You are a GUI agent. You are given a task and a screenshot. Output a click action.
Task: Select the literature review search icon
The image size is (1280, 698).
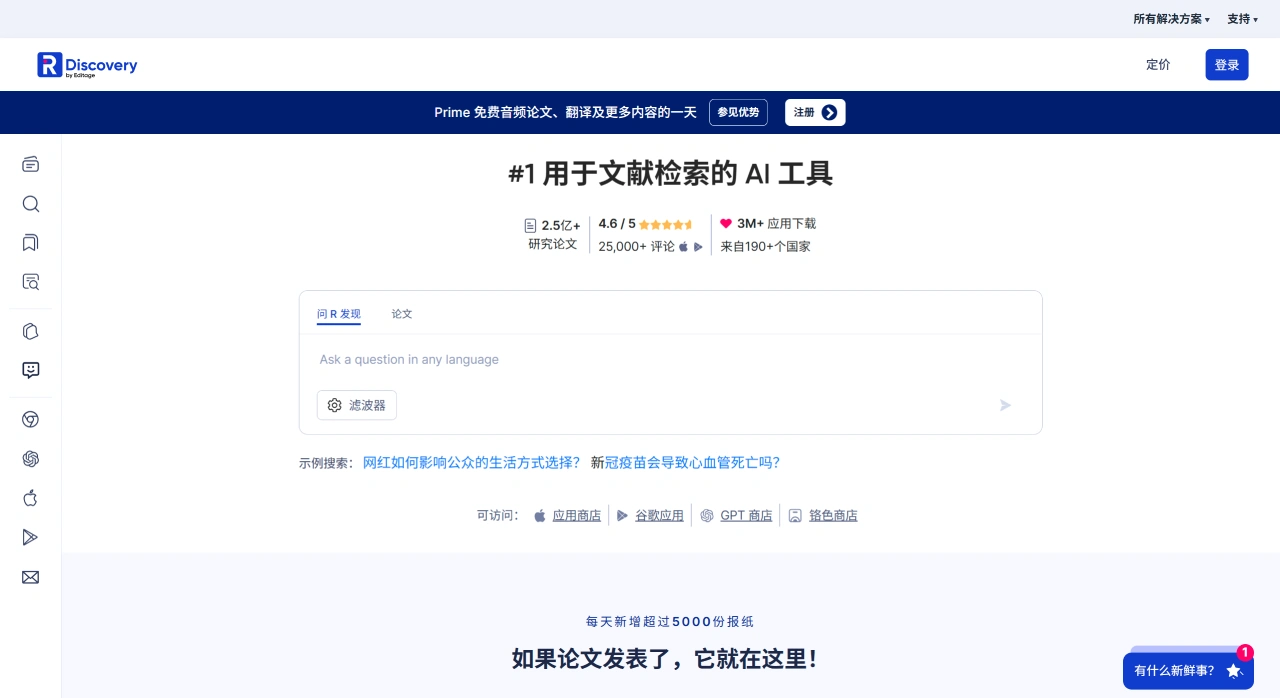pos(30,282)
